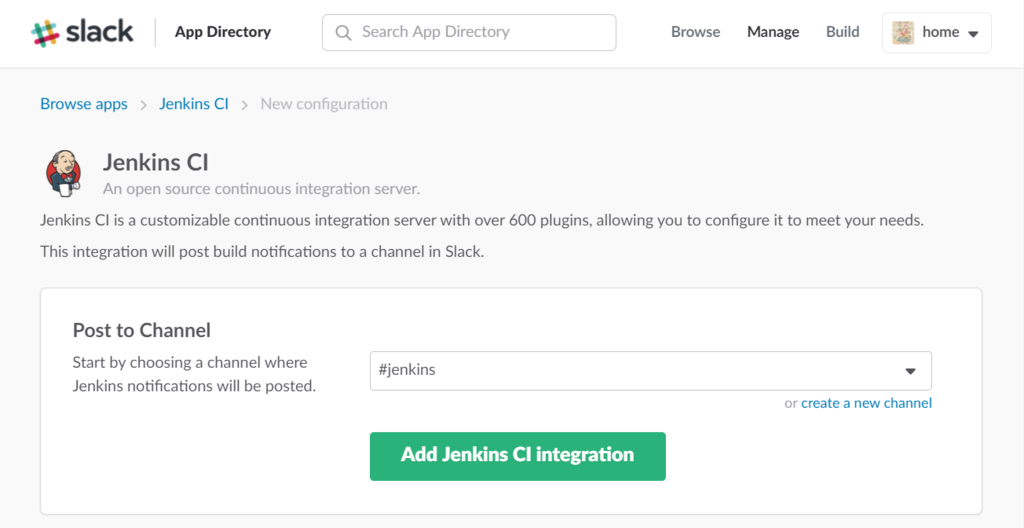Open the Build menu item

point(842,32)
